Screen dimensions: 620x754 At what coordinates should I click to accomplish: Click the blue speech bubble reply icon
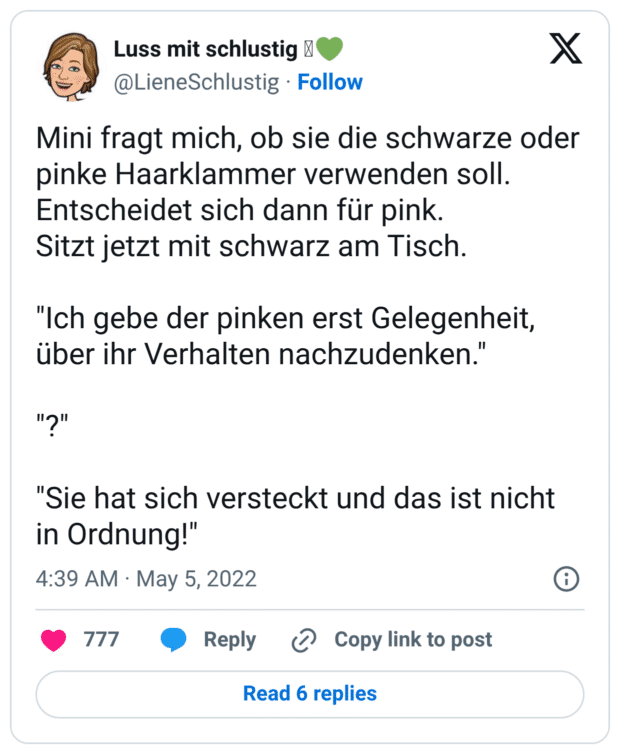[174, 640]
